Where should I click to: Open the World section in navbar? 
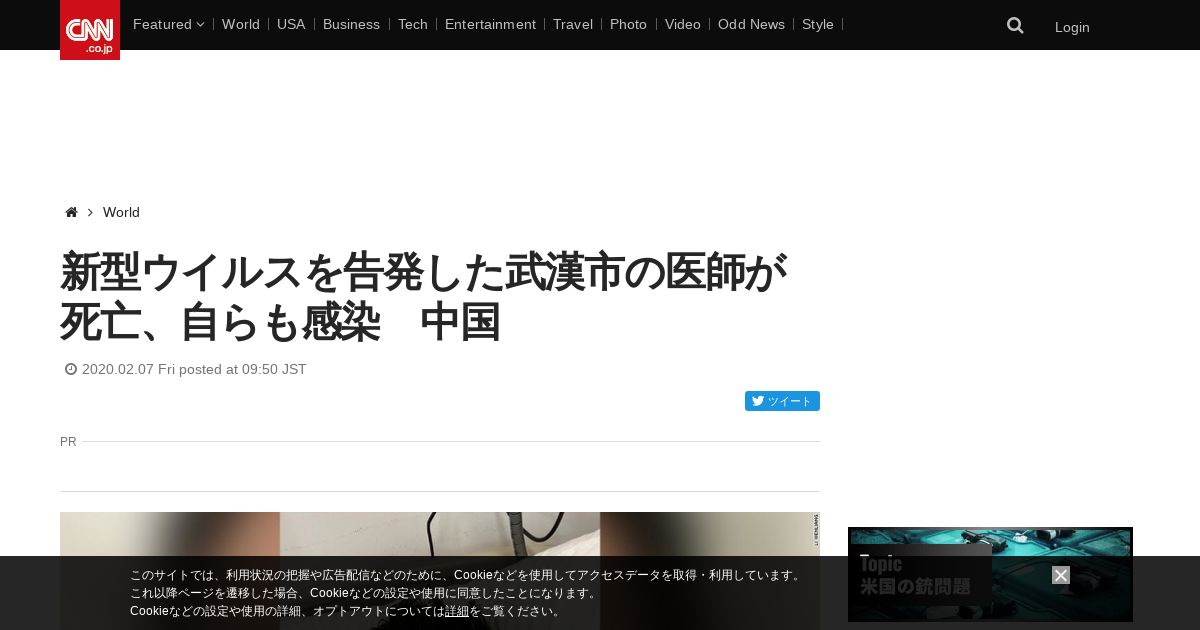pos(241,24)
